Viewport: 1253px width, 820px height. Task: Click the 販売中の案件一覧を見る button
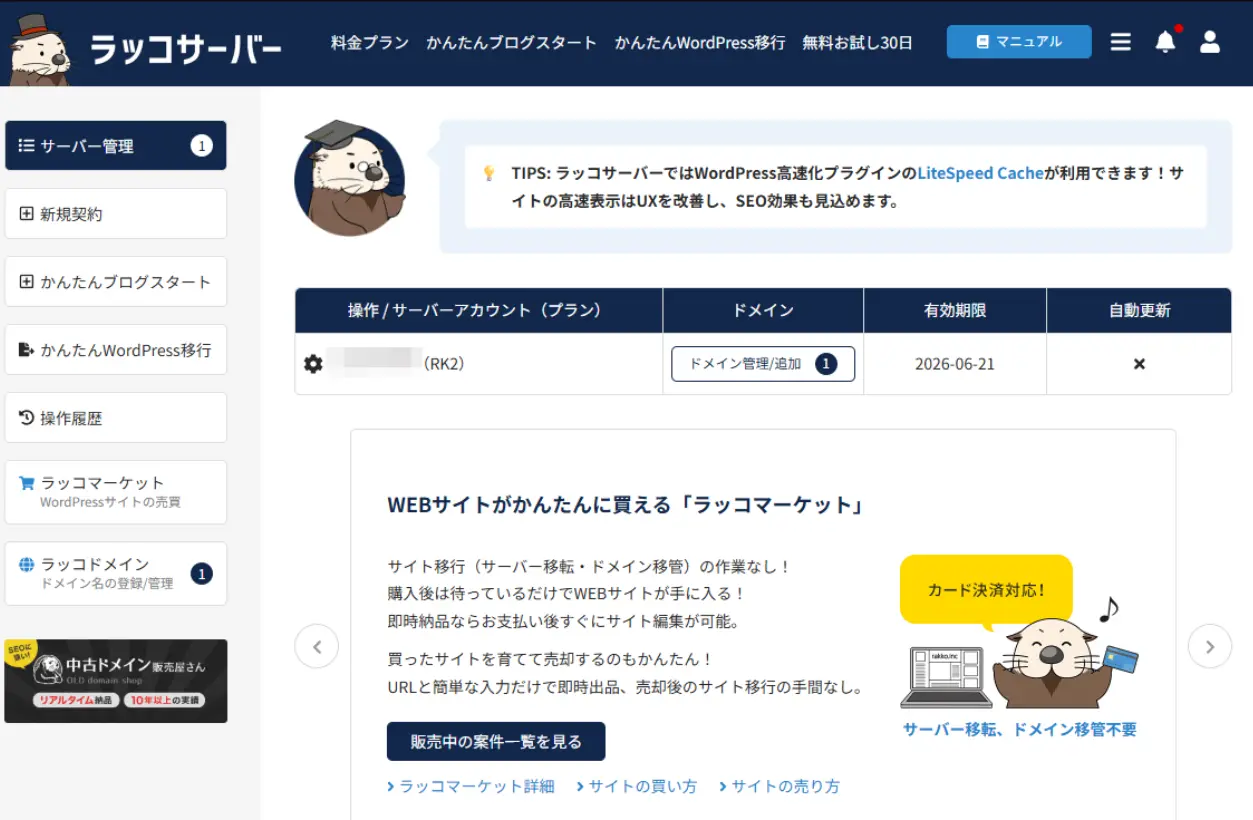tap(495, 741)
